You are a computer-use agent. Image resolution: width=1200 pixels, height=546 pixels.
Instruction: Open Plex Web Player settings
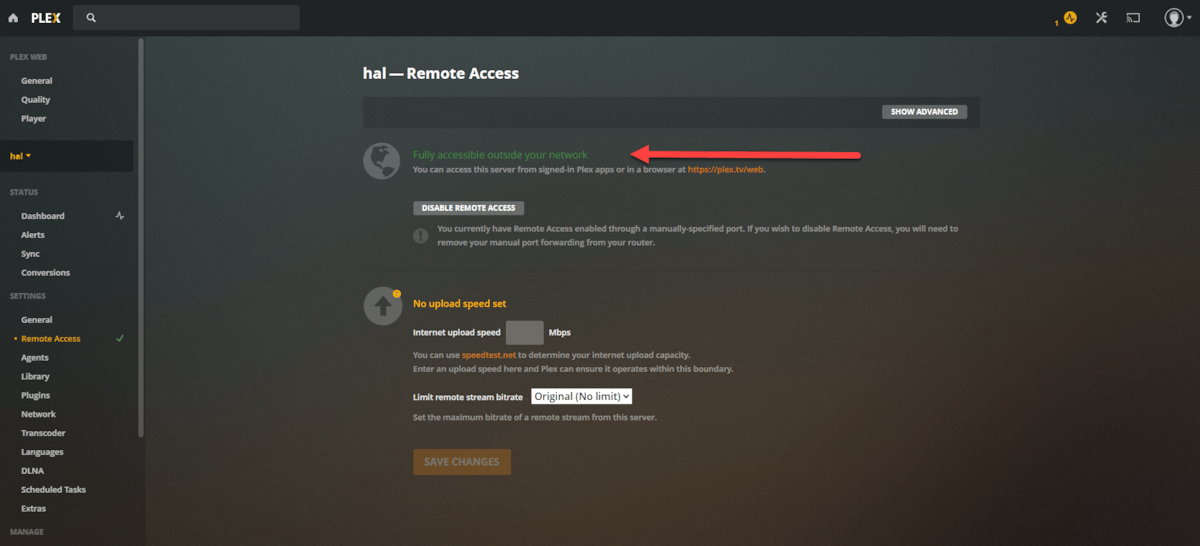[x=34, y=119]
